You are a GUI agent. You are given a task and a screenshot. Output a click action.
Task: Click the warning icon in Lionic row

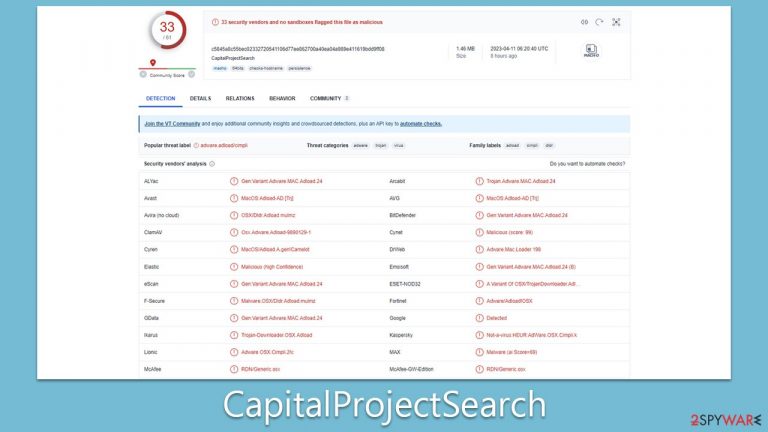tap(234, 352)
